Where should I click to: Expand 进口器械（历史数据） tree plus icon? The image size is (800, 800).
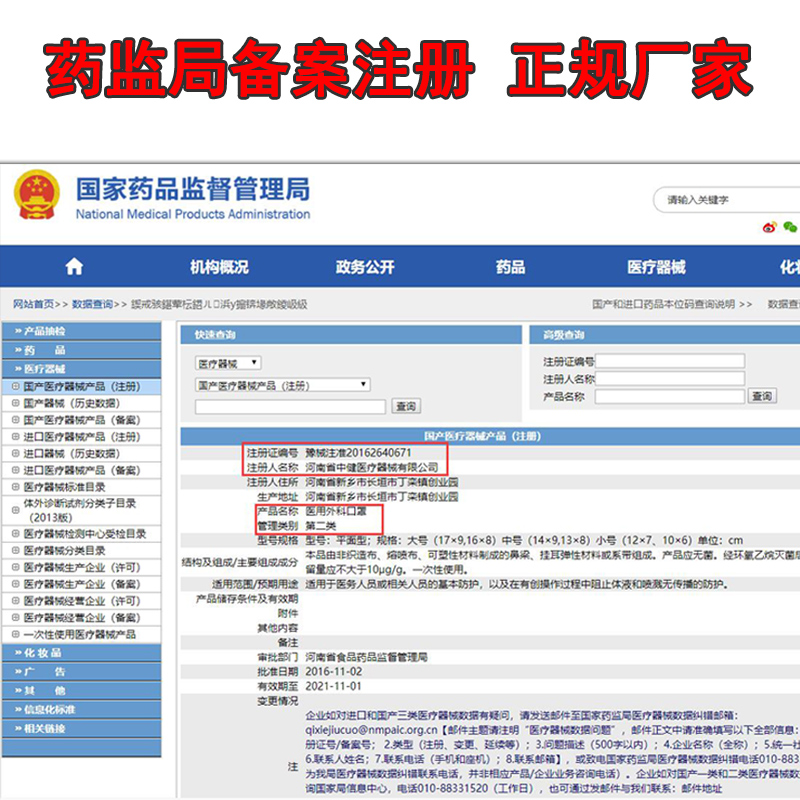(x=15, y=453)
